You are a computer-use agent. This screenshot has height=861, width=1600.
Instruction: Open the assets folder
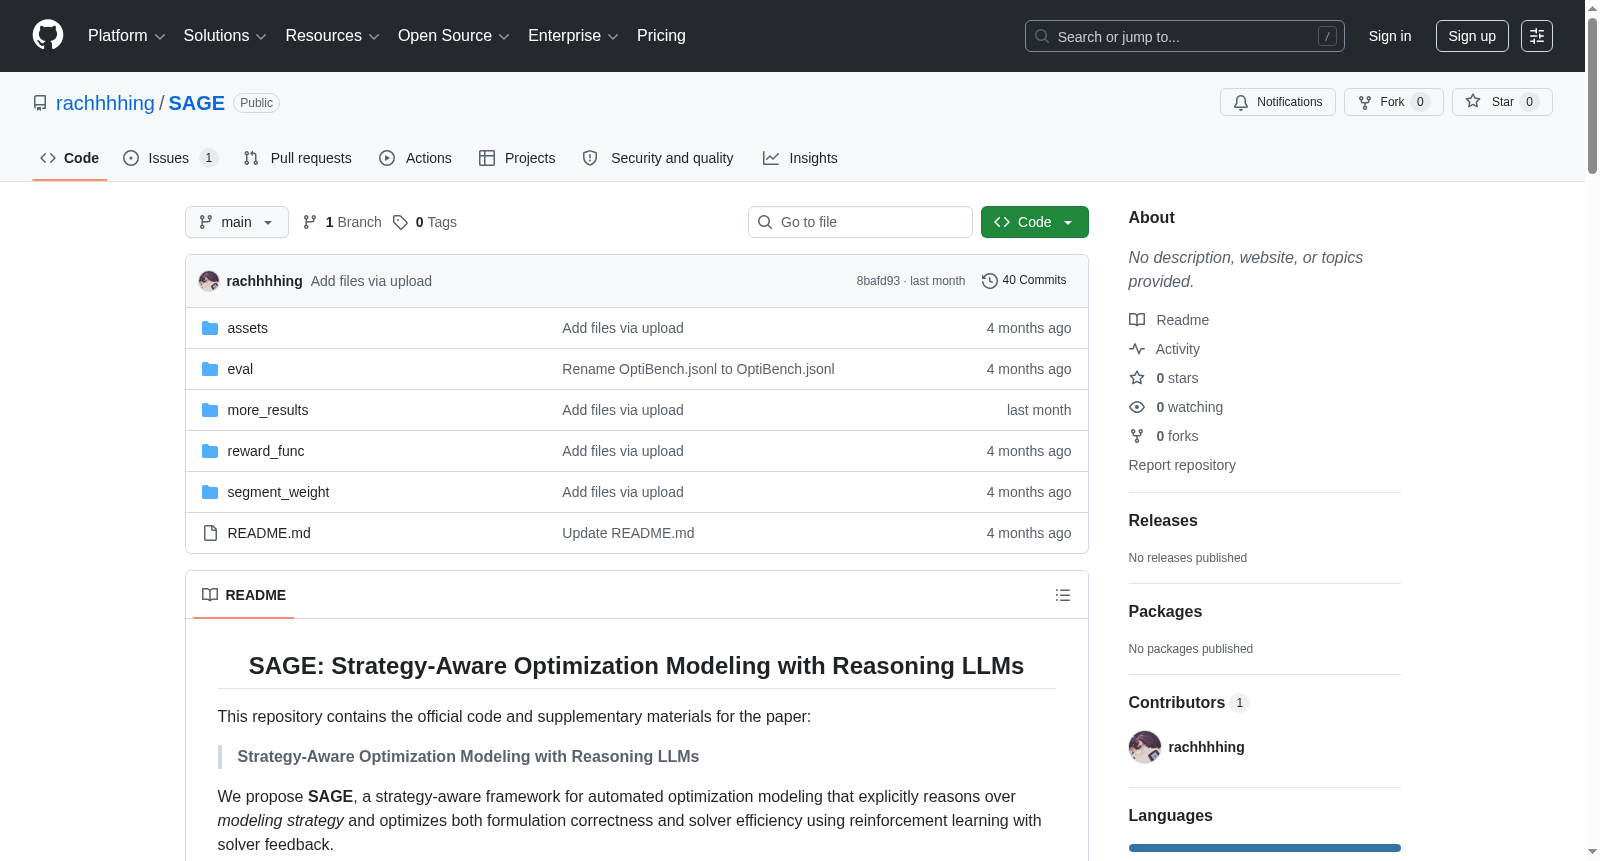click(x=247, y=328)
